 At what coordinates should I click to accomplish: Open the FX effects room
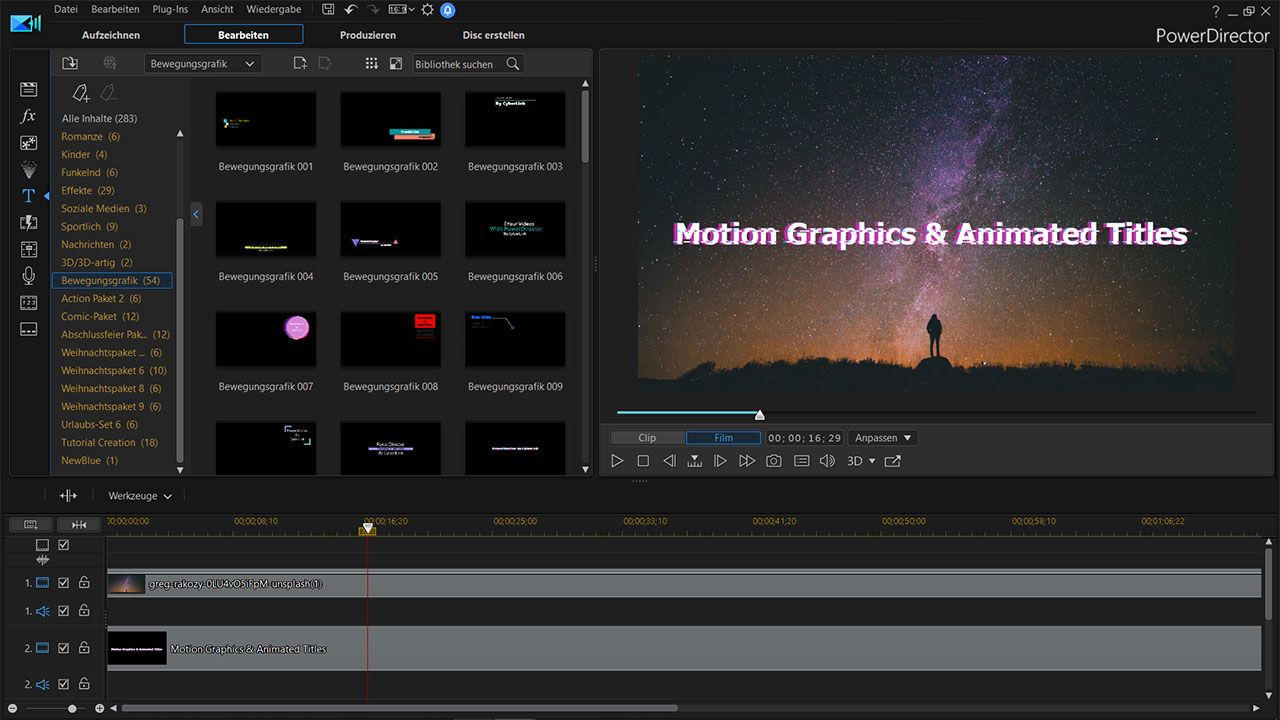point(28,116)
